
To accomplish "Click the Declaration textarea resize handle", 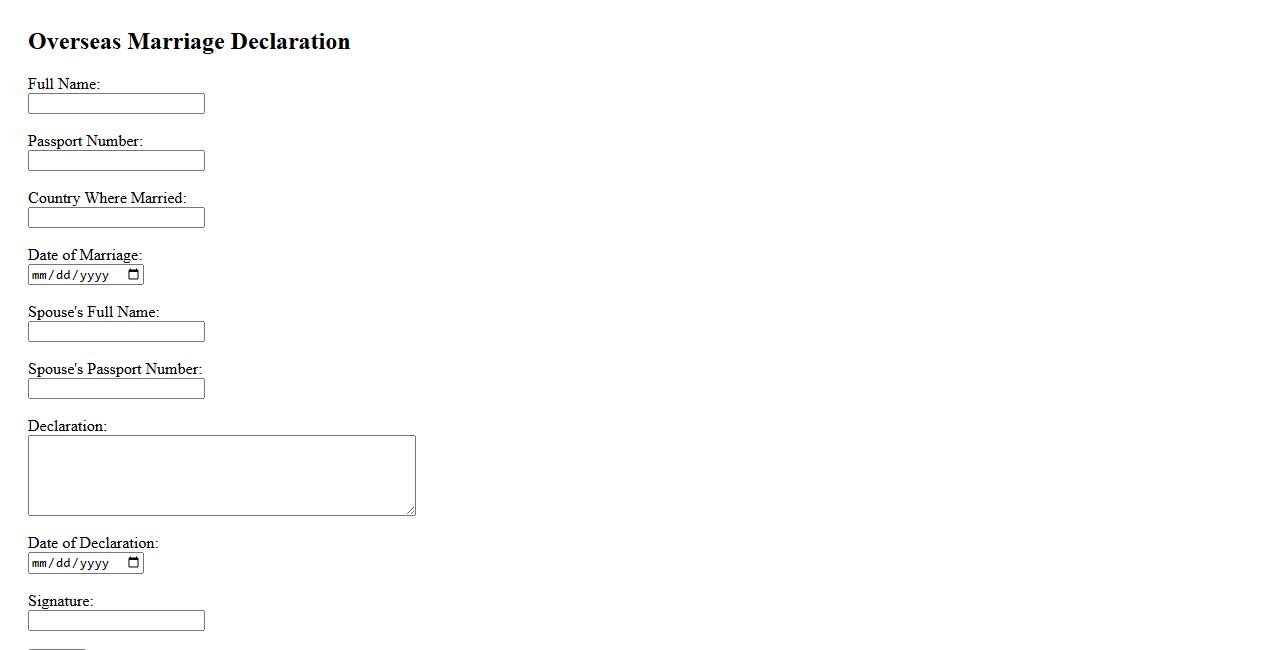I will click(x=410, y=510).
